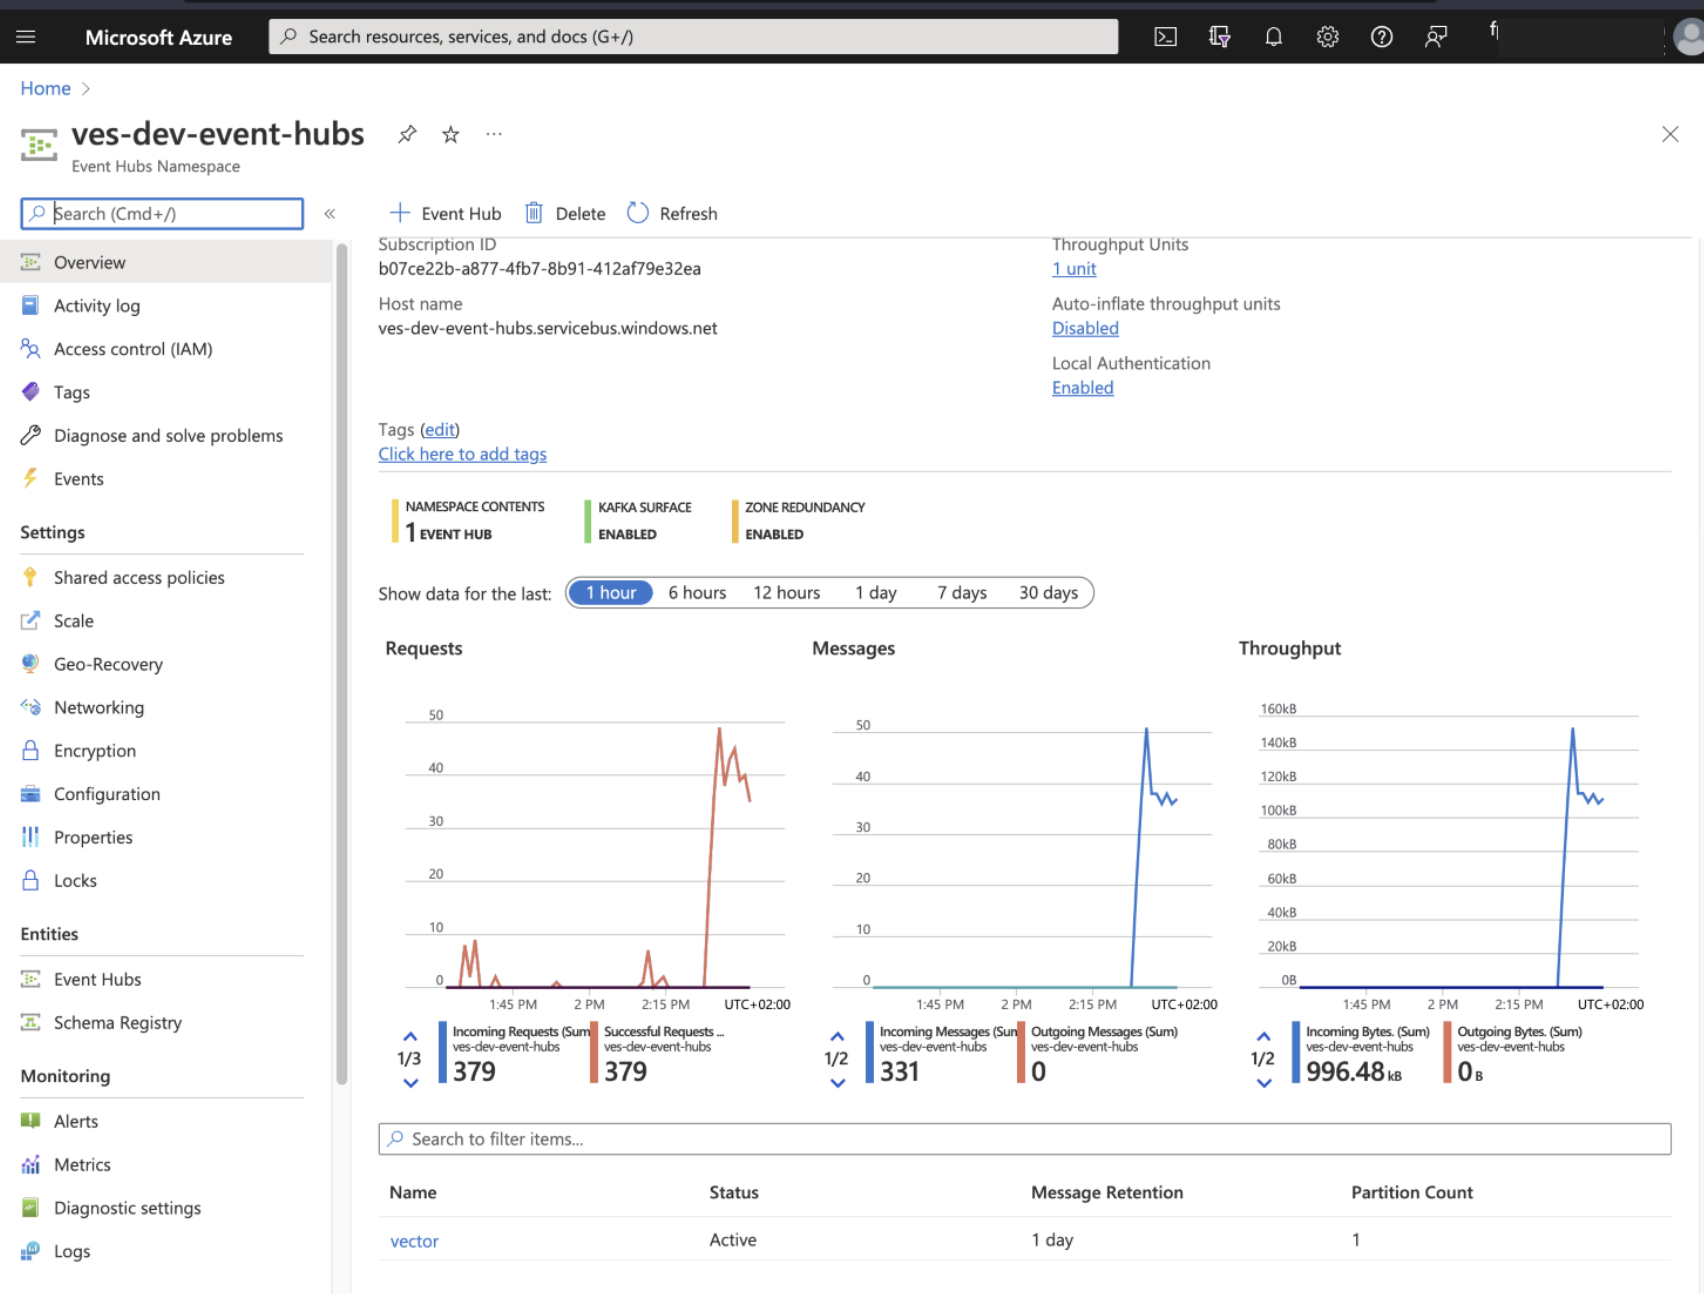
Task: Open the Networking settings
Action: point(99,707)
